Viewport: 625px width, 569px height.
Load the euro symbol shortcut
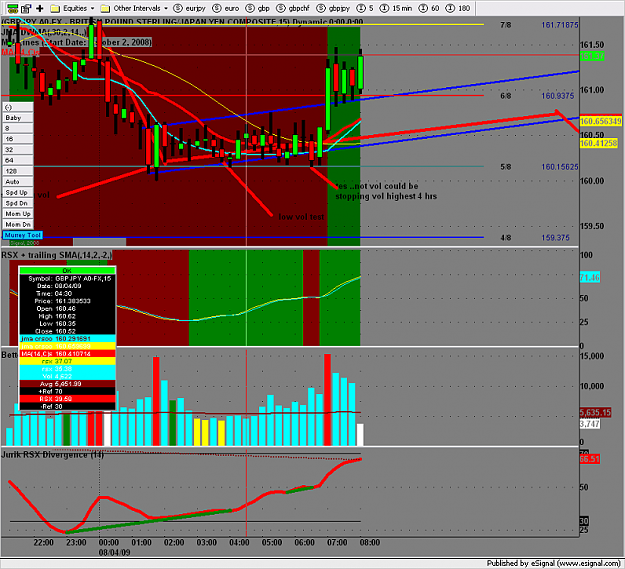click(226, 8)
